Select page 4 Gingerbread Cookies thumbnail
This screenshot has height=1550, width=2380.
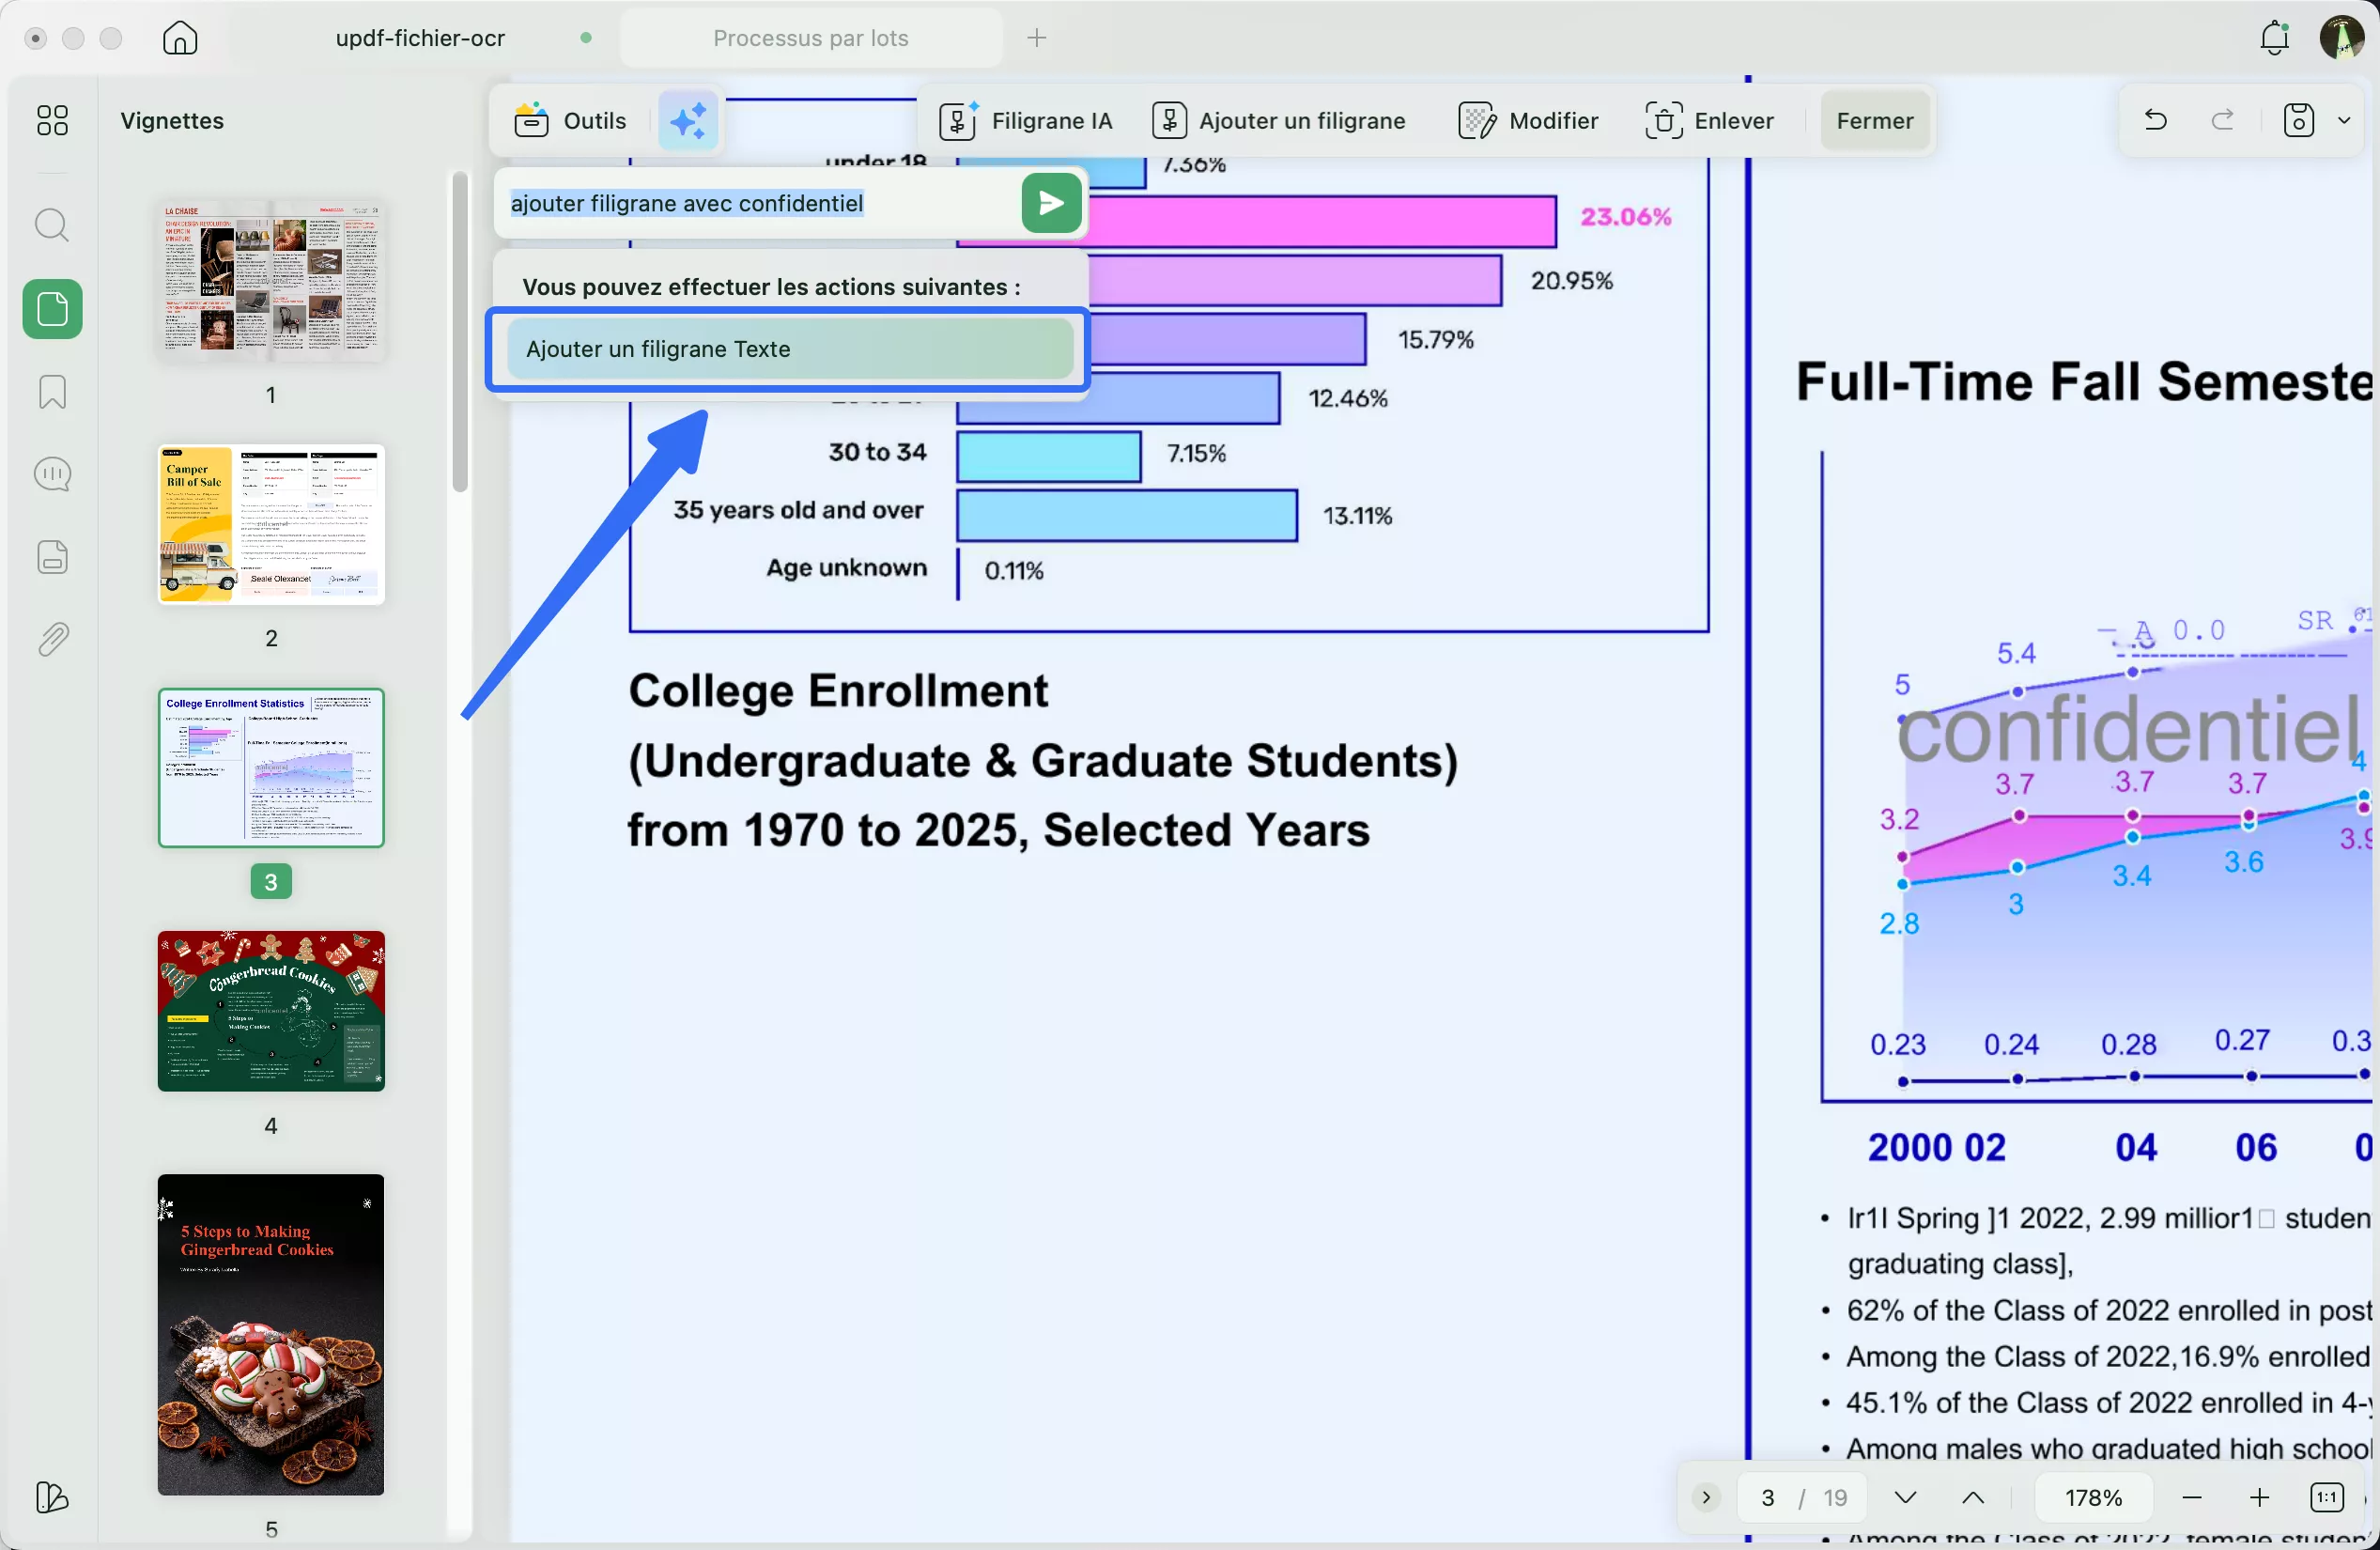pos(270,1010)
